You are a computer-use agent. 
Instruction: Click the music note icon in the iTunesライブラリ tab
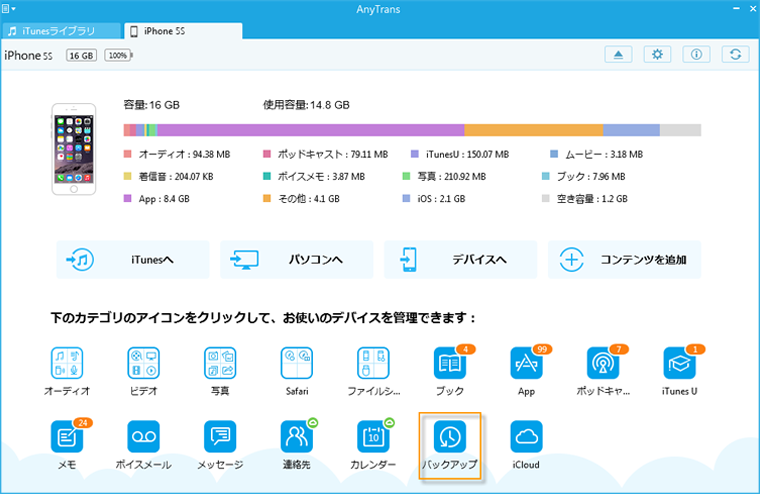click(x=12, y=31)
